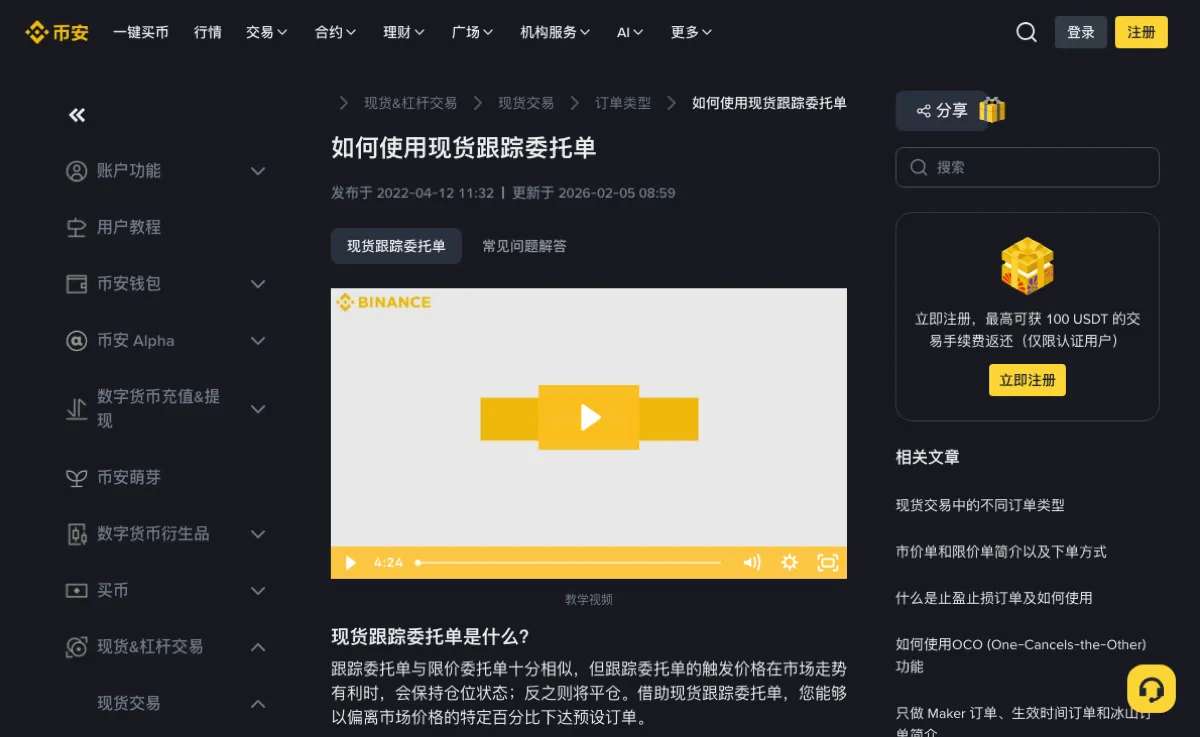Expand 数字货币充值&提现 section chevron
The height and width of the screenshot is (737, 1200).
point(258,409)
